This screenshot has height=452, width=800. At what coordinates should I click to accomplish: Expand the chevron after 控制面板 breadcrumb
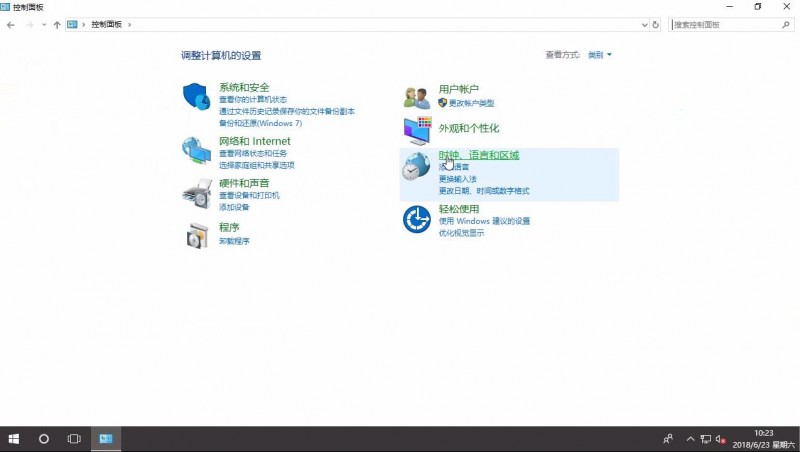point(130,24)
